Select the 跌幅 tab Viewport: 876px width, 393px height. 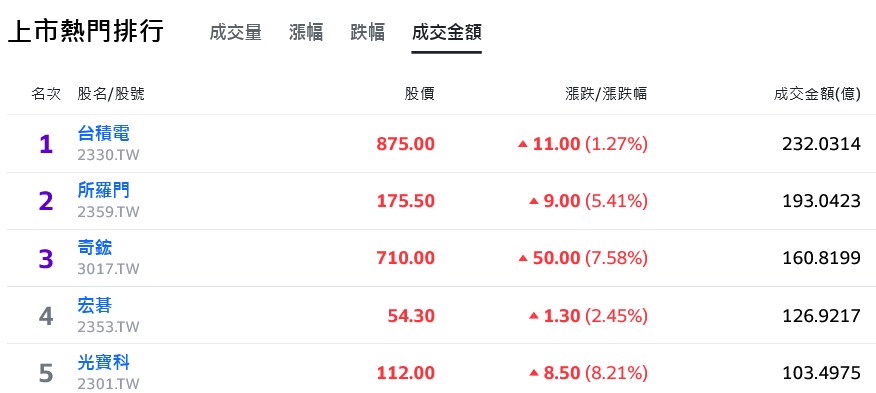(368, 32)
